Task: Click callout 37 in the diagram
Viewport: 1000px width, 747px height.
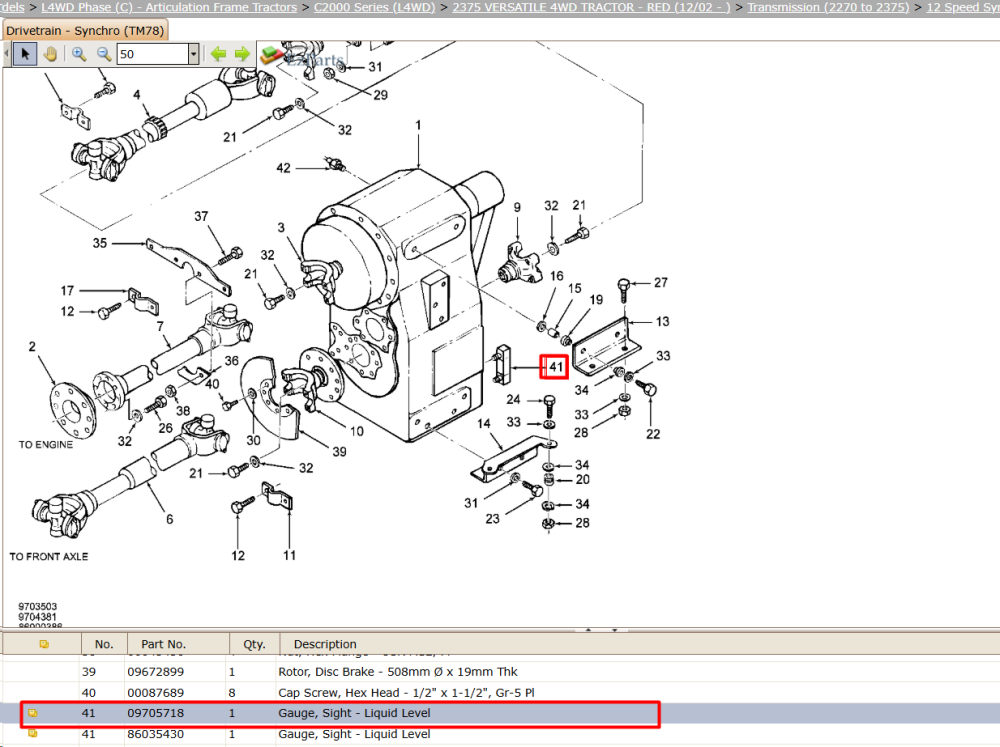Action: [201, 216]
